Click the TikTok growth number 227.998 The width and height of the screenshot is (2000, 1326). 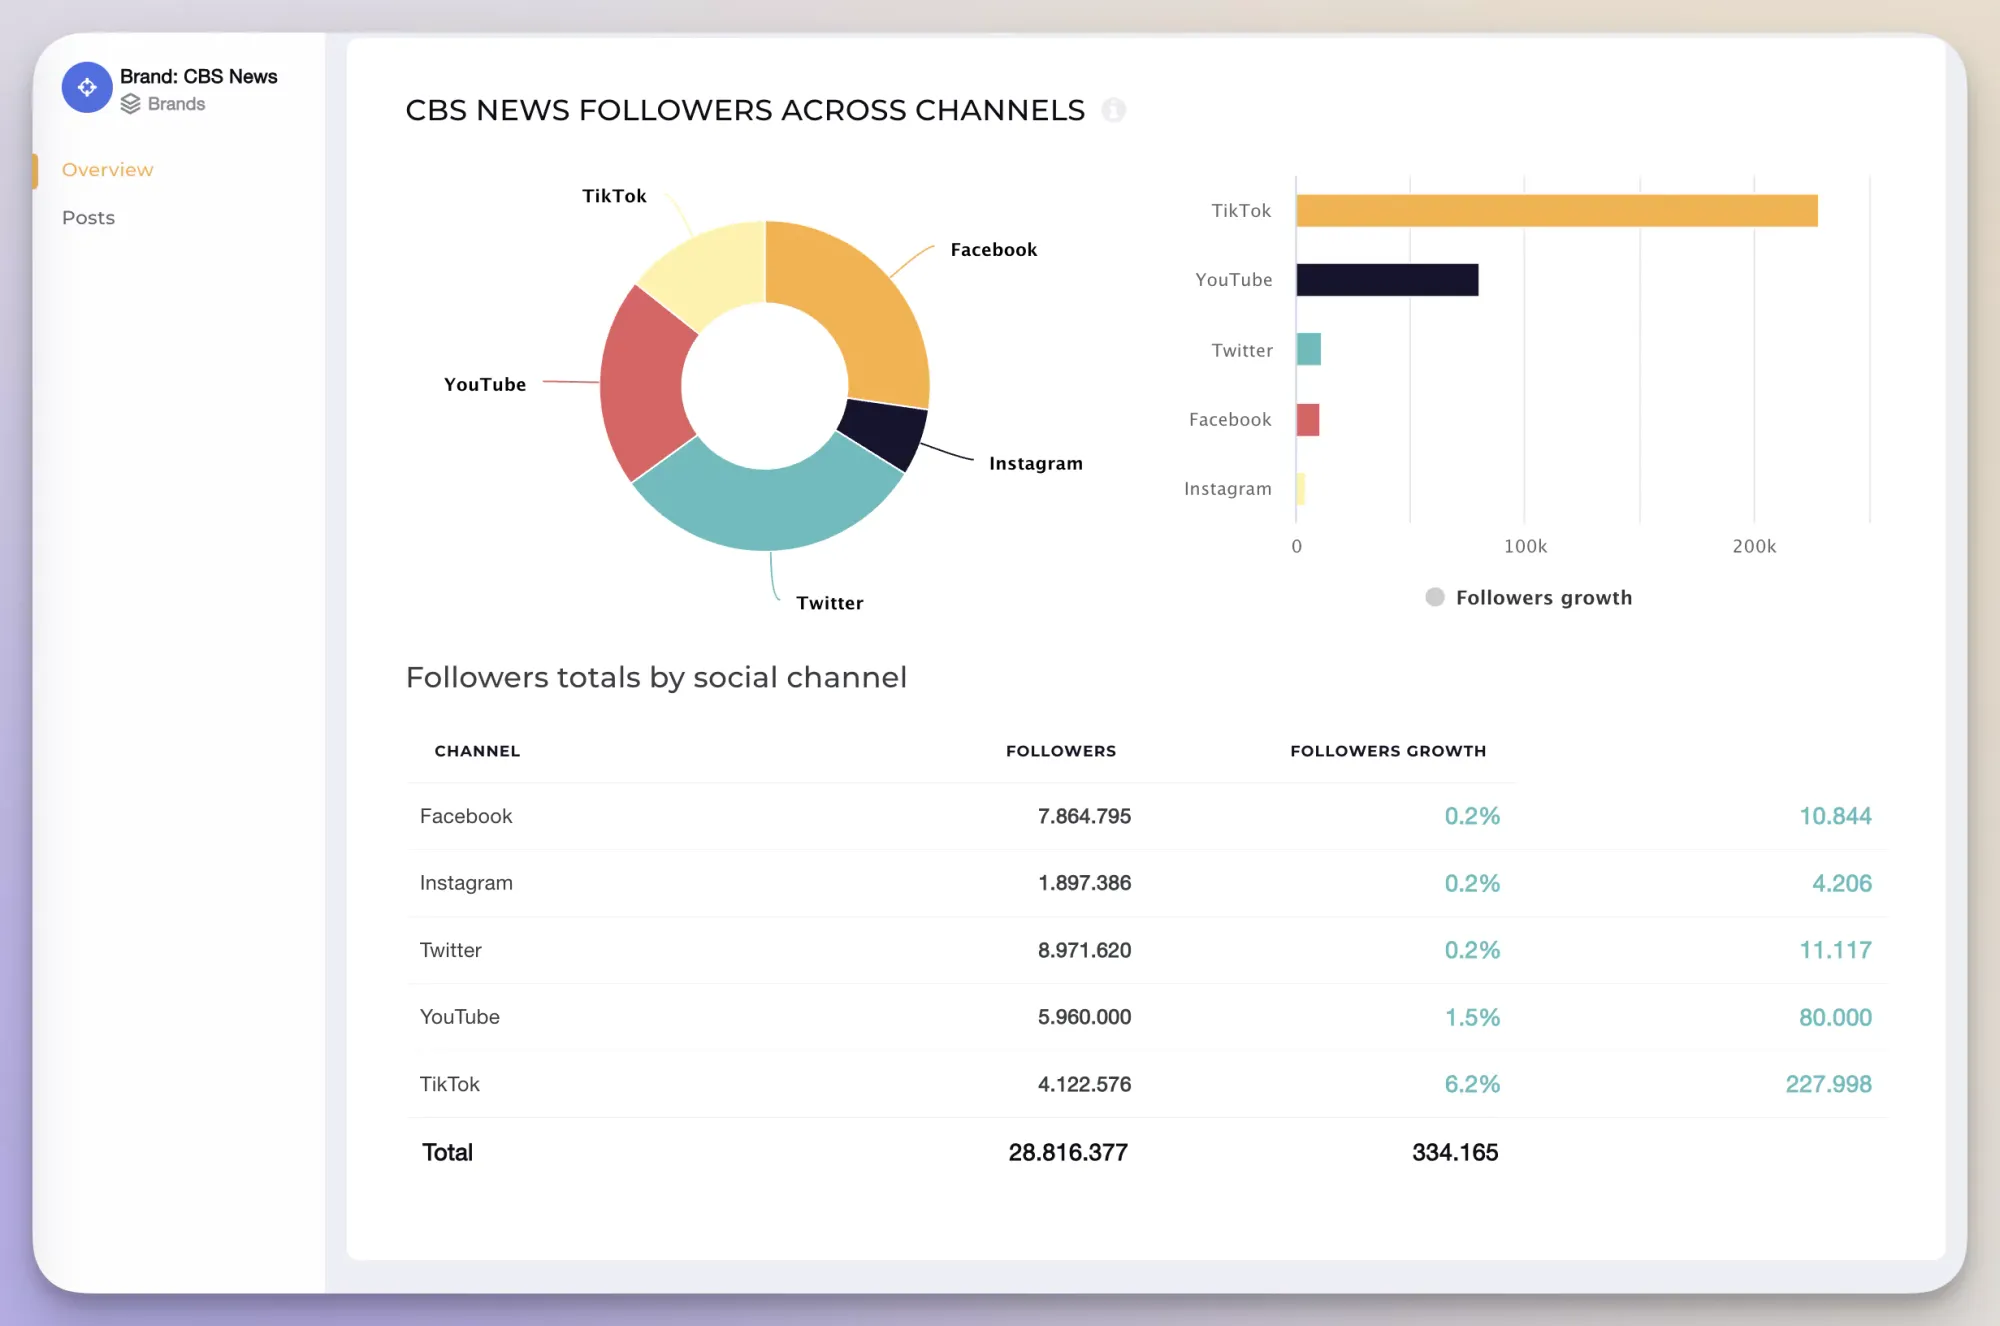(x=1828, y=1084)
